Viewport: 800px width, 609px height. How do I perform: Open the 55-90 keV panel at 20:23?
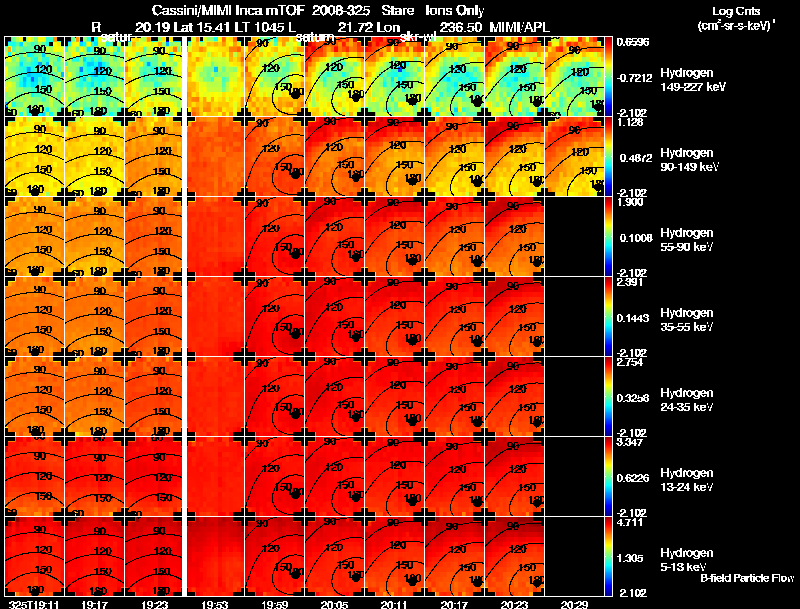pos(514,237)
